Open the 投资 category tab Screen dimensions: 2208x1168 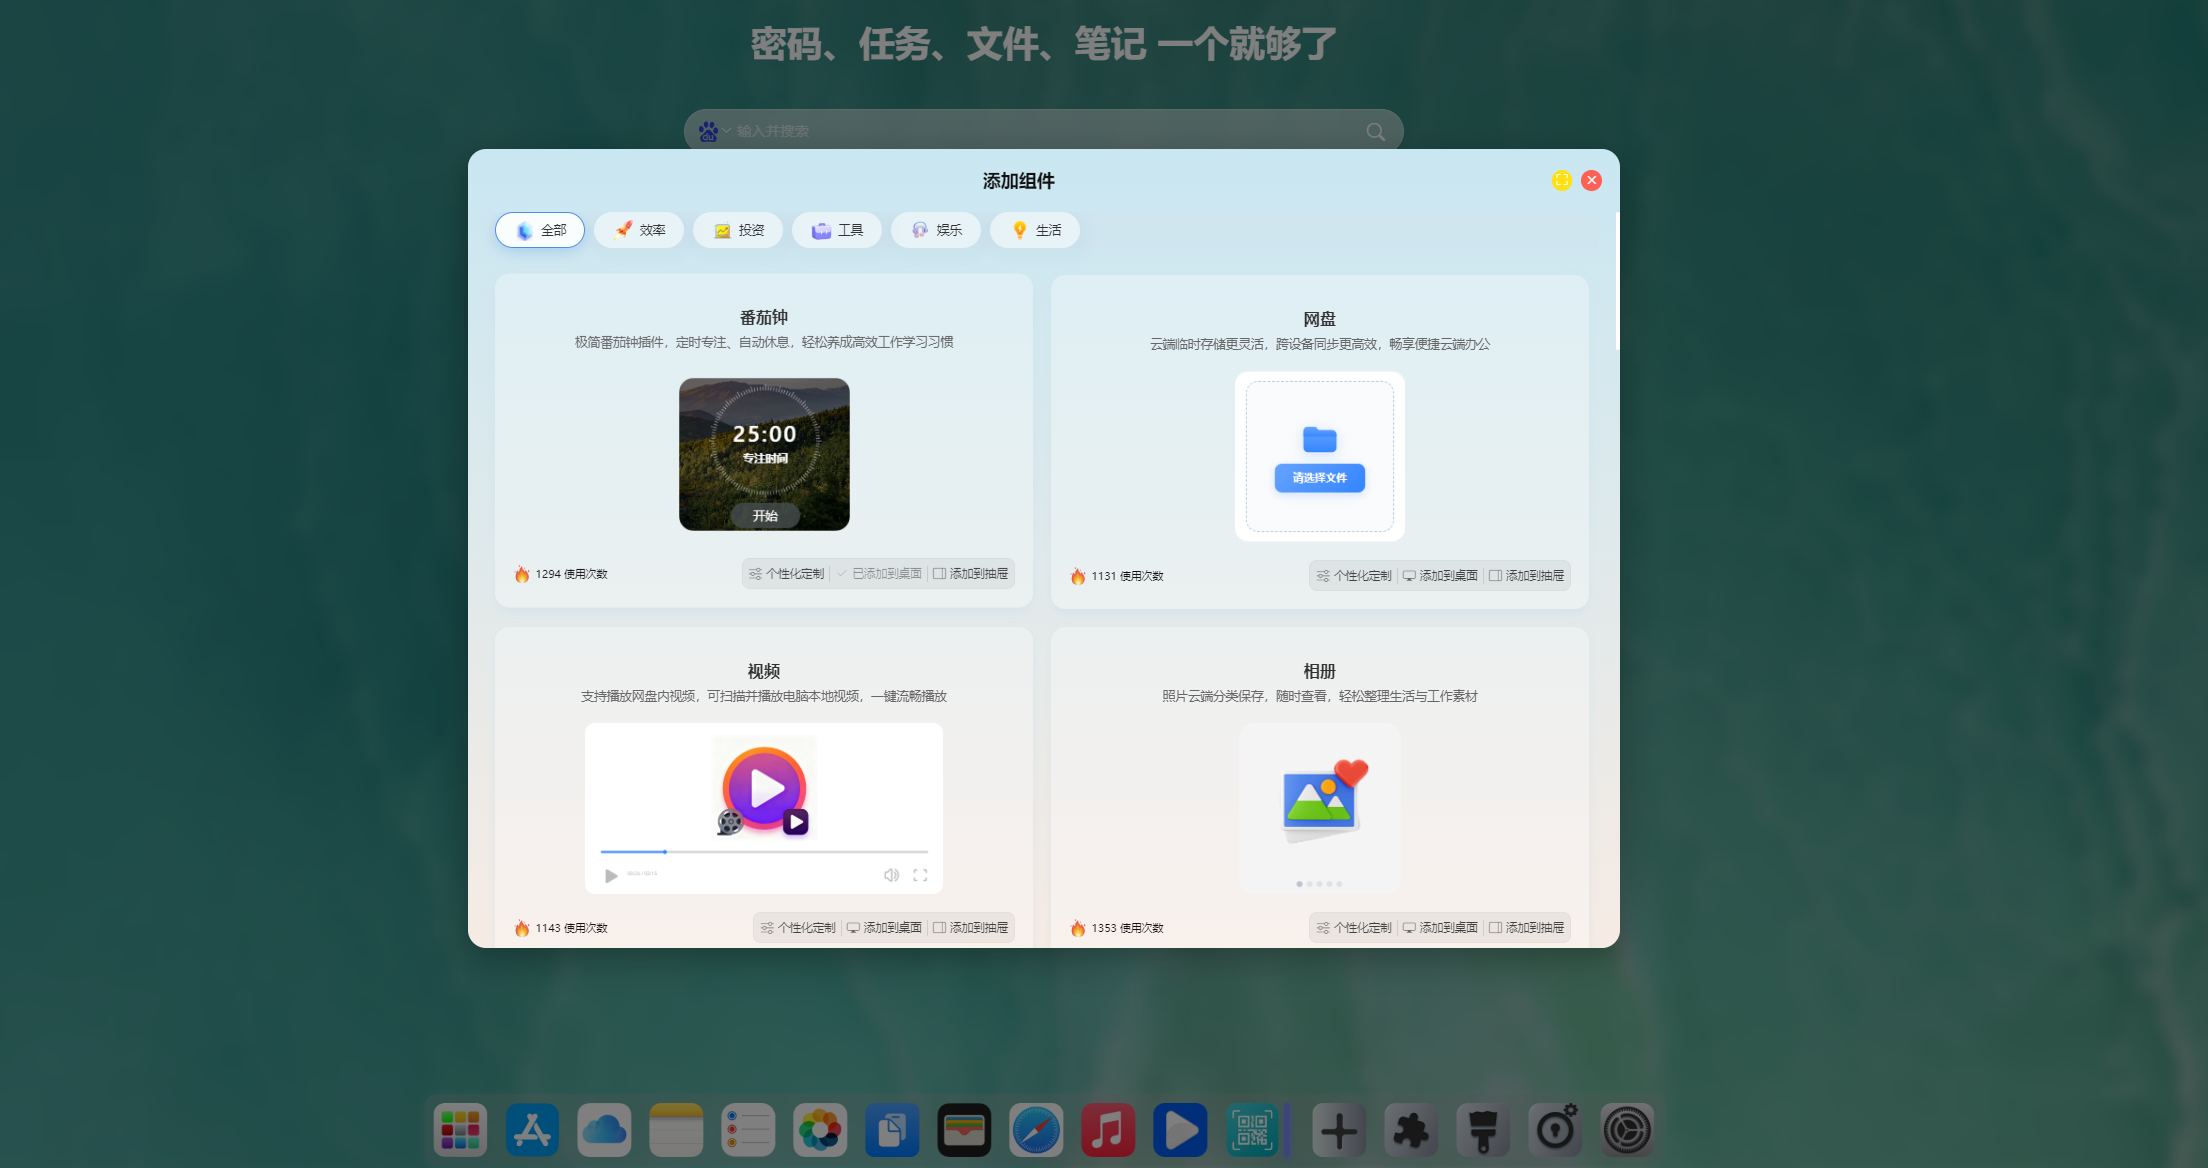coord(738,230)
